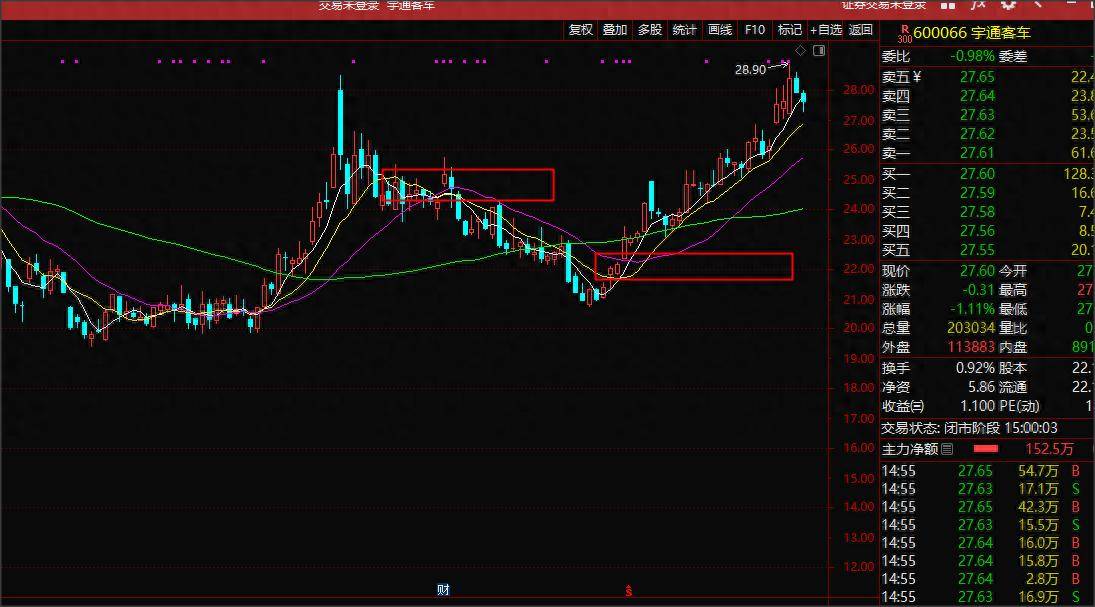Select the 买二 row at 27.59

coord(987,193)
